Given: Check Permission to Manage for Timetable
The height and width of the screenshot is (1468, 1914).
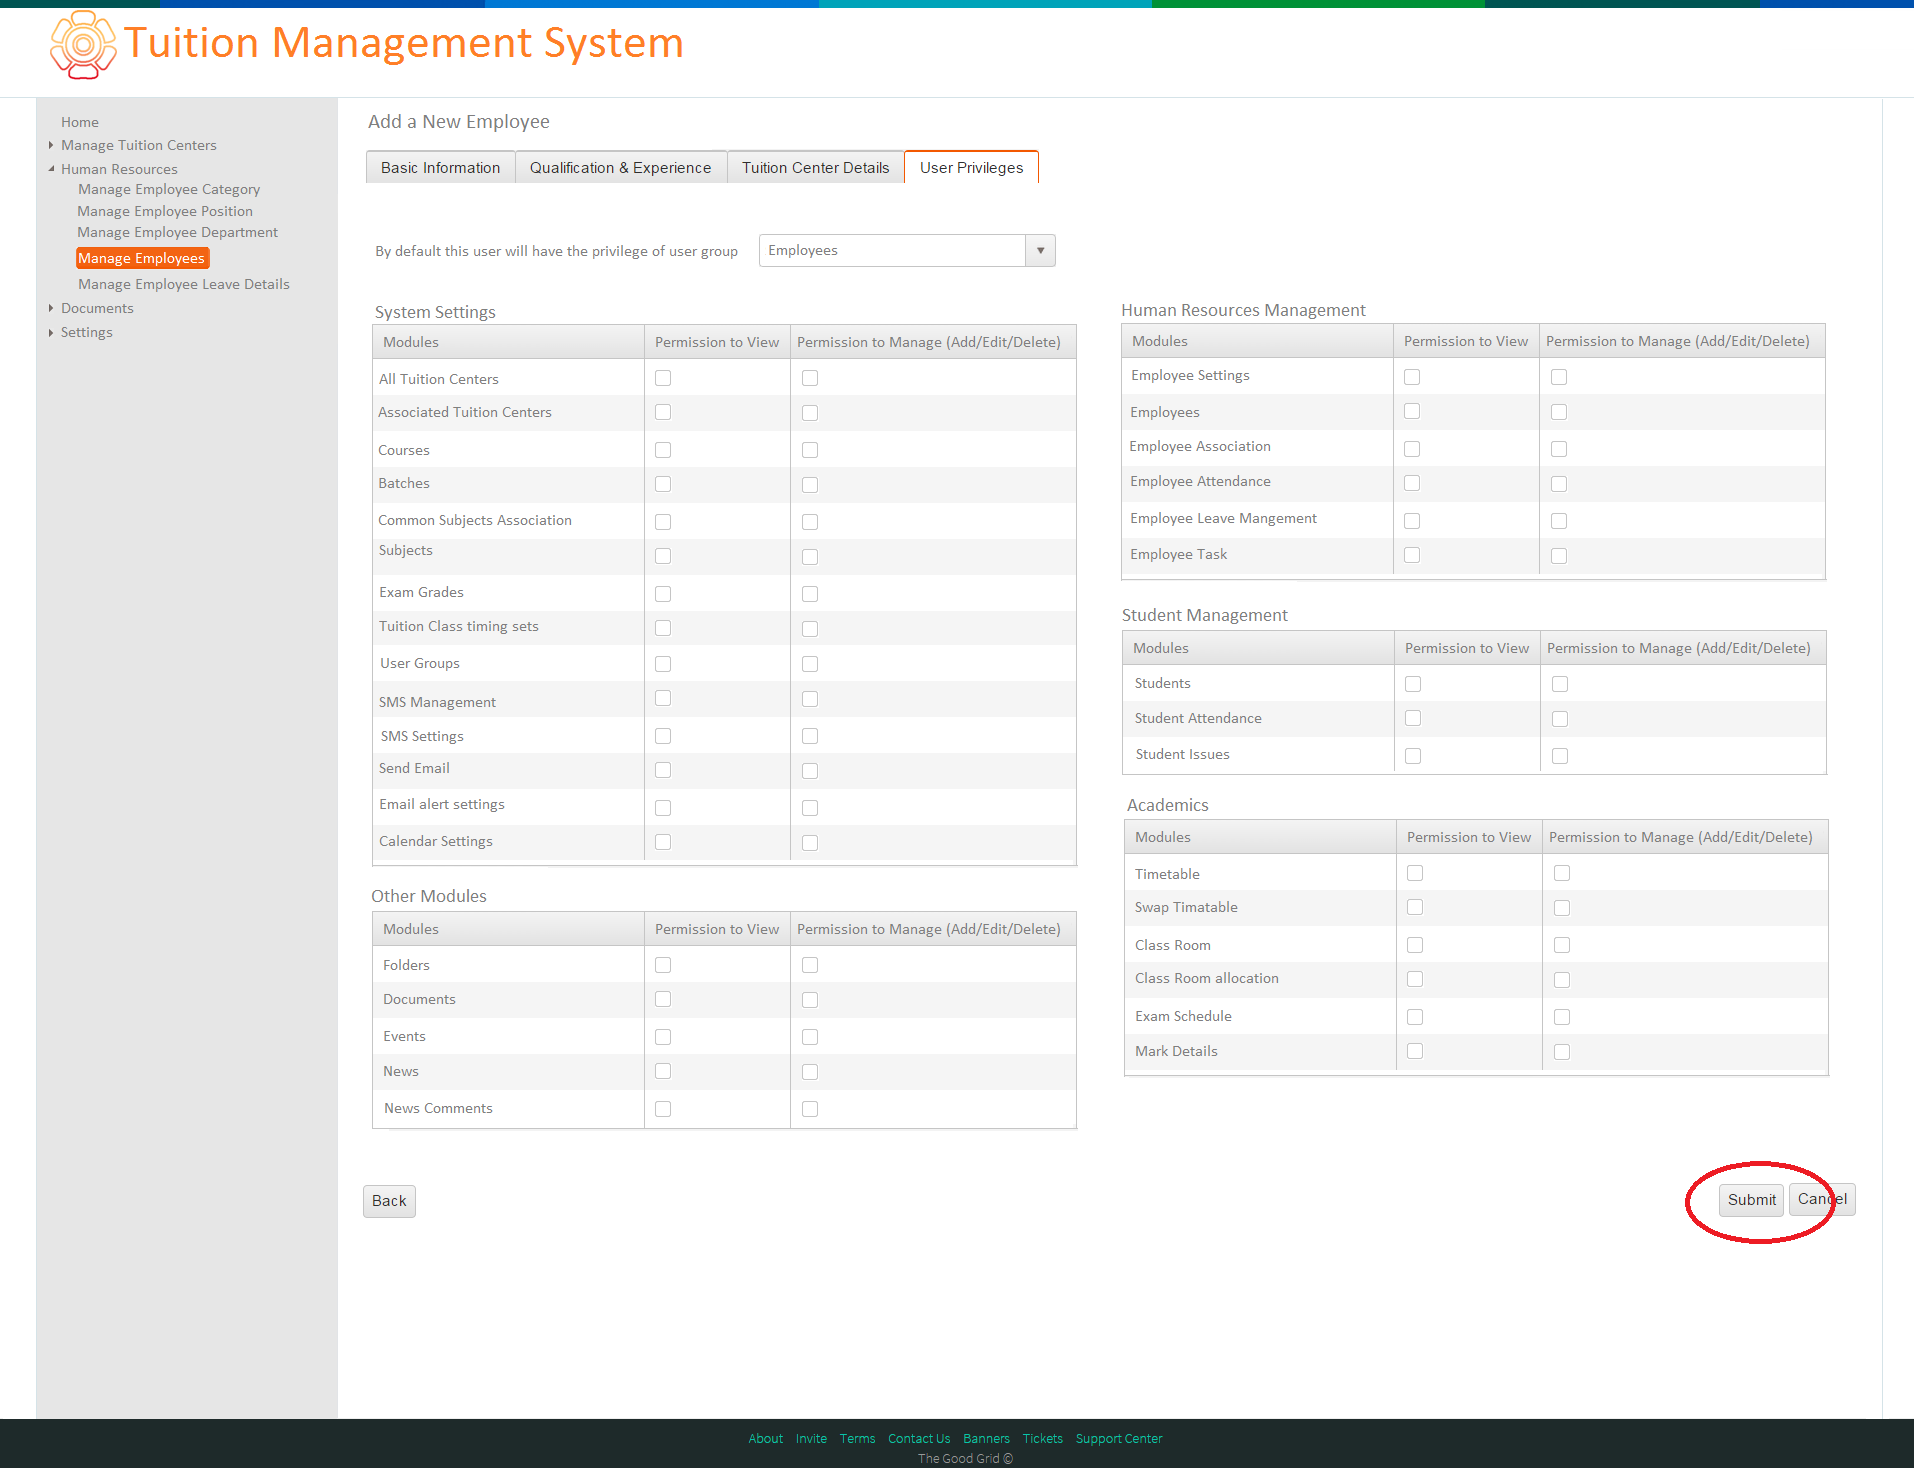Looking at the screenshot, I should pyautogui.click(x=1562, y=873).
